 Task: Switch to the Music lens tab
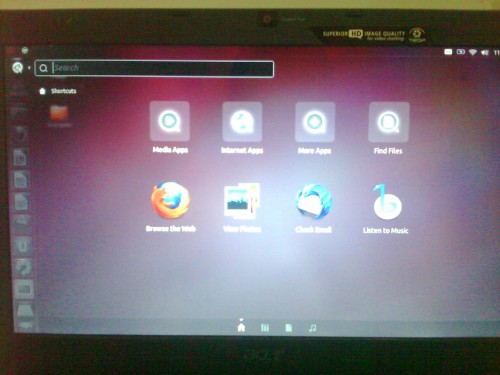click(x=312, y=328)
